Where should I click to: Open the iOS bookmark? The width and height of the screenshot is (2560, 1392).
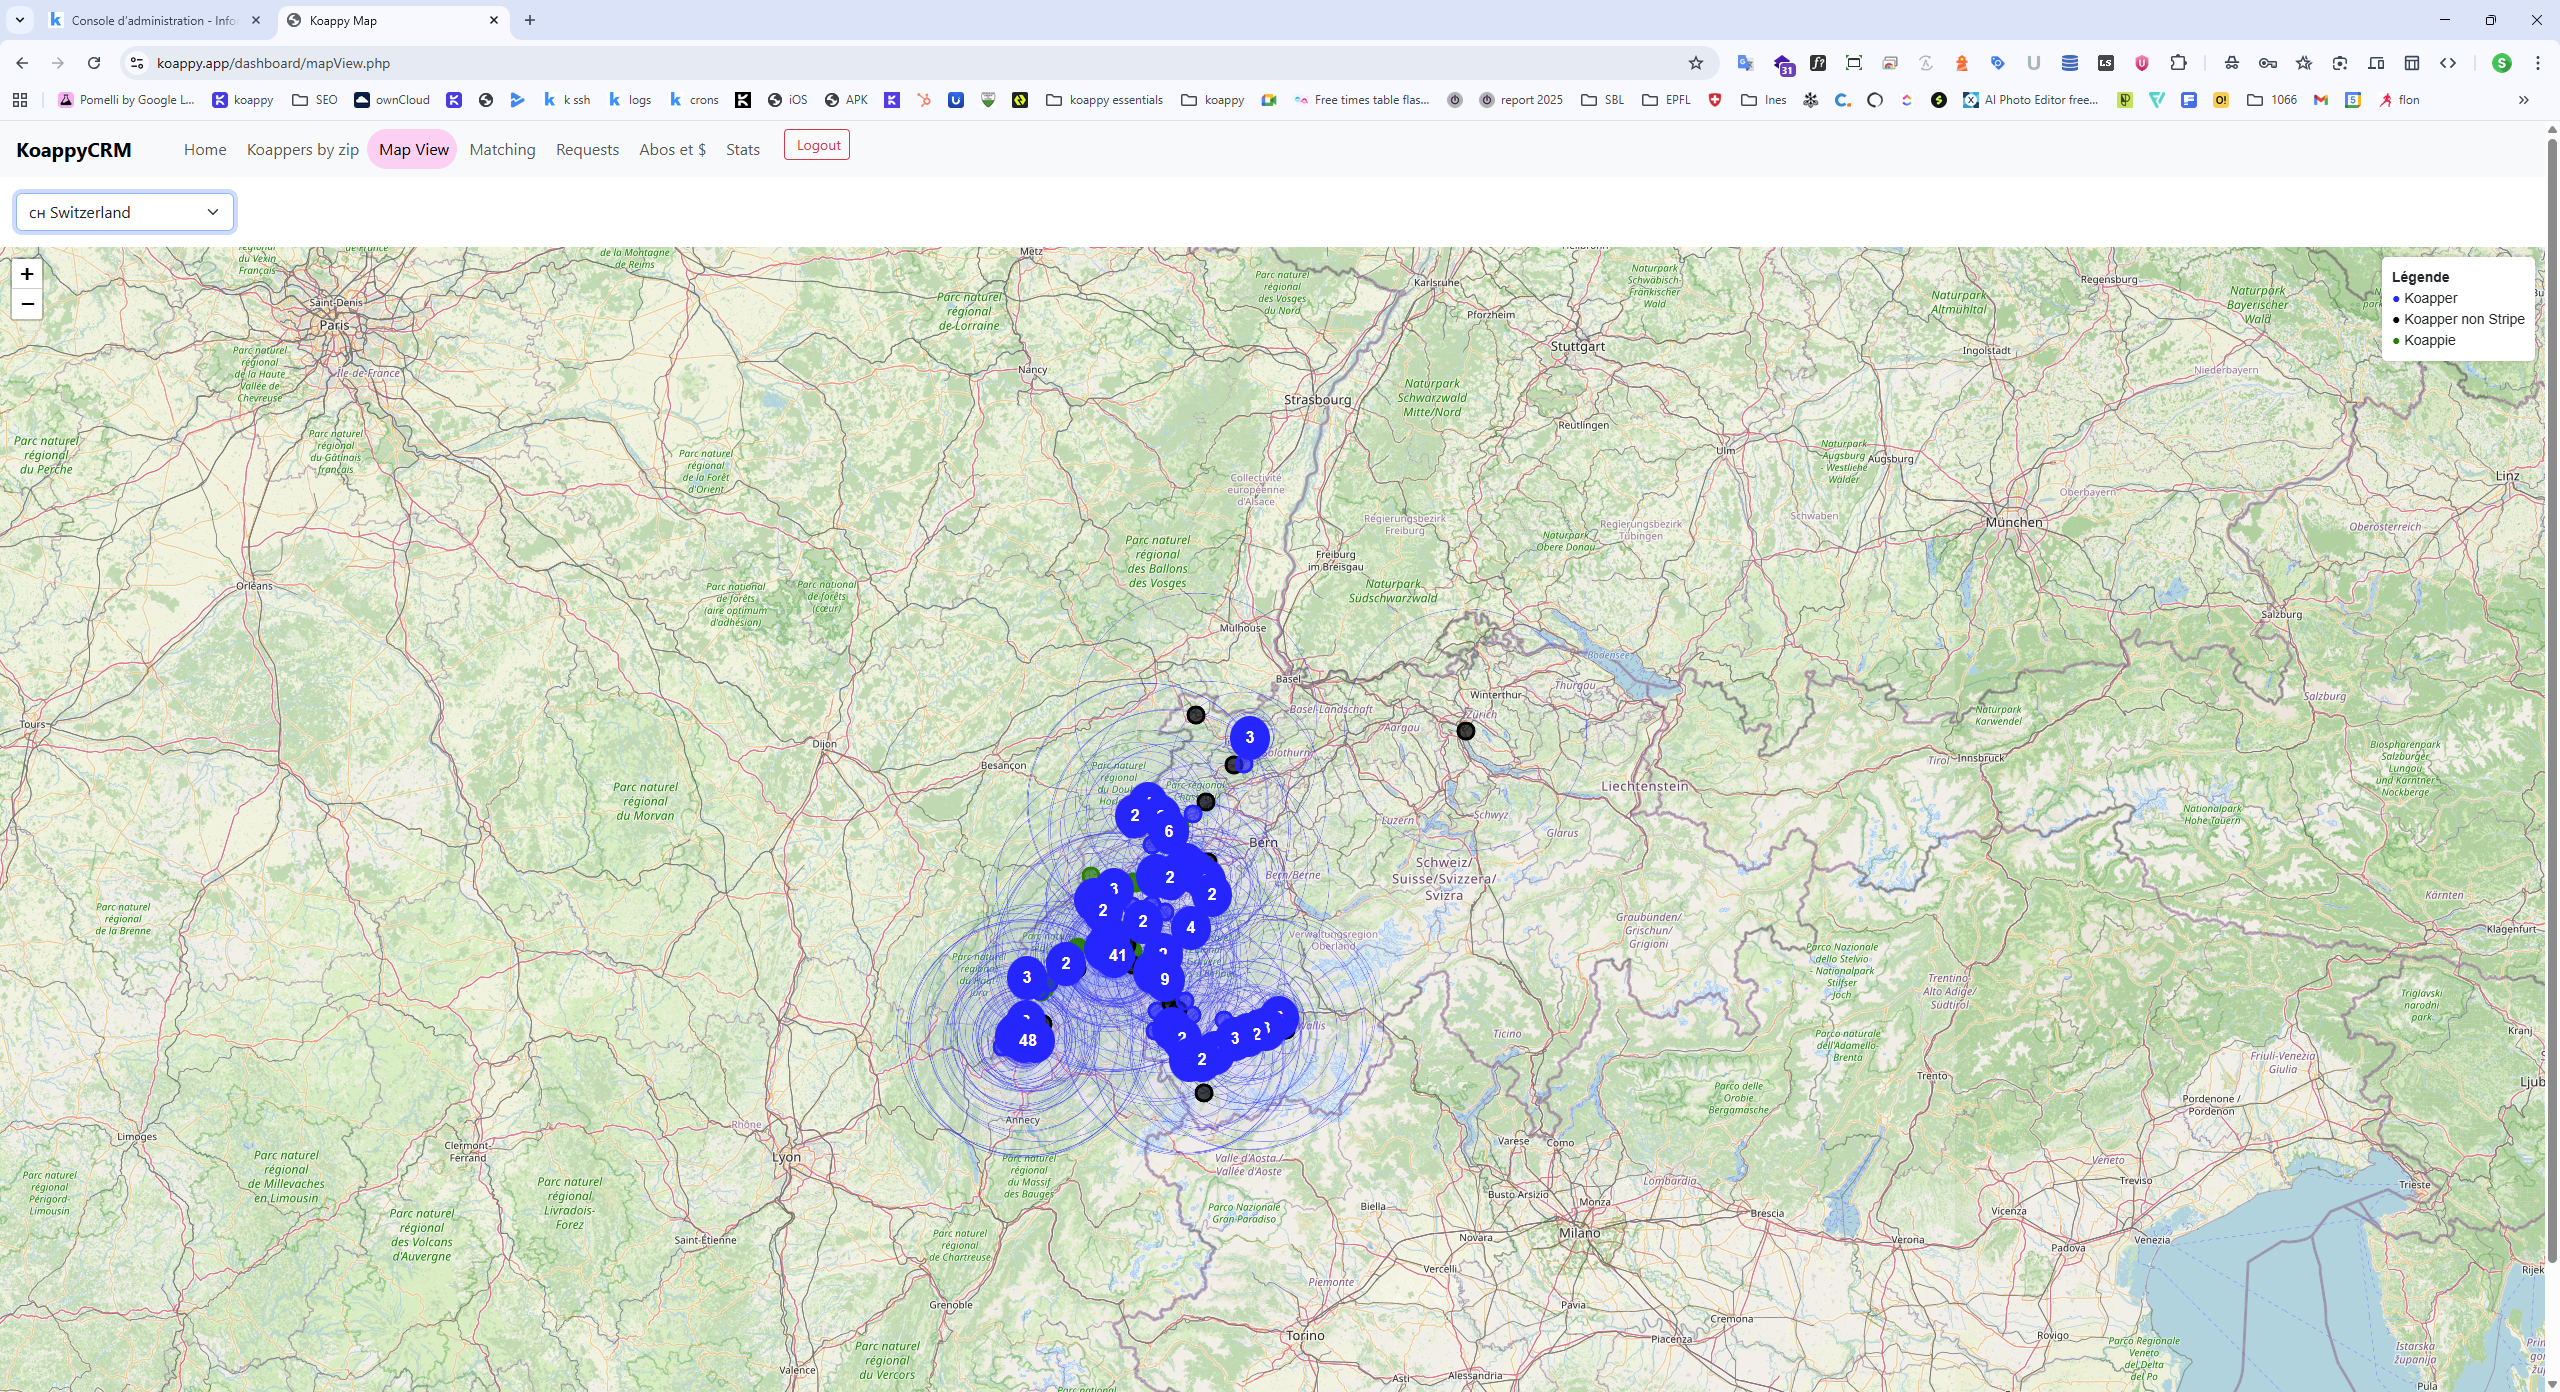click(787, 100)
